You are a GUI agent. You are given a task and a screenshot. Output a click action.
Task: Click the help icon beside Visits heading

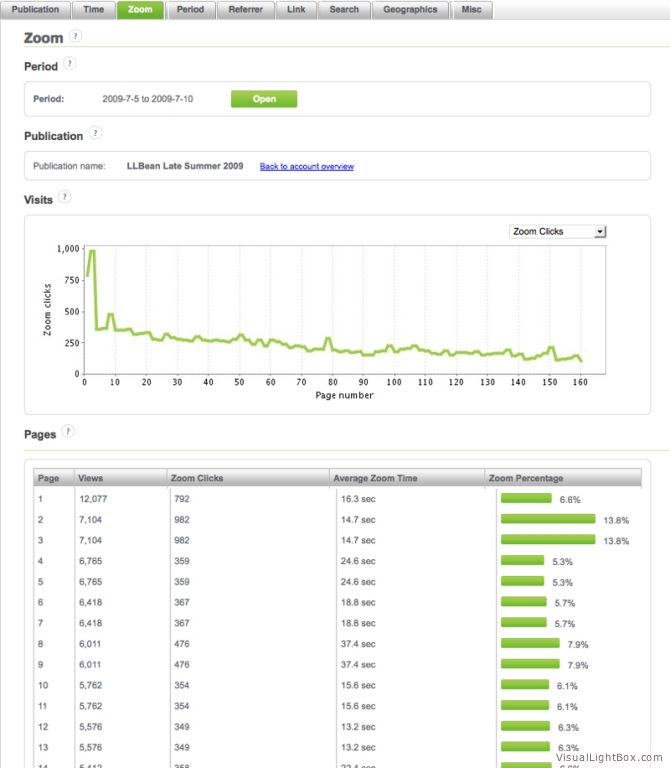[x=65, y=197]
